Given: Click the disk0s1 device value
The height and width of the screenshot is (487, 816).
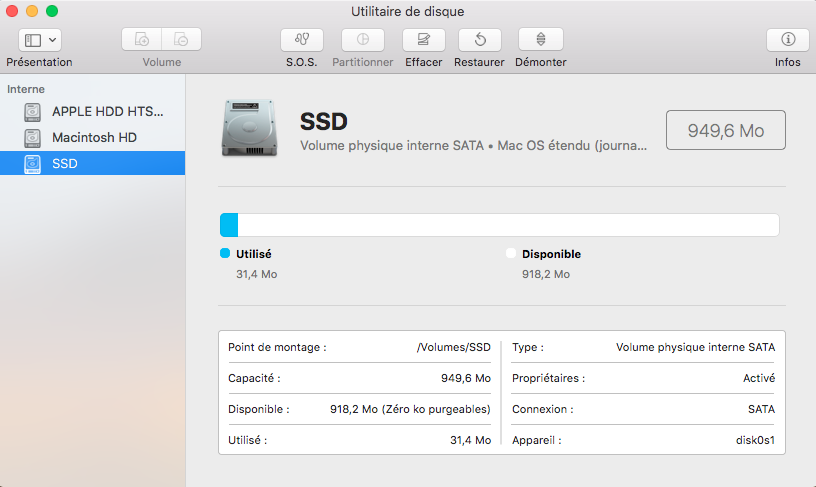Looking at the screenshot, I should coord(755,440).
